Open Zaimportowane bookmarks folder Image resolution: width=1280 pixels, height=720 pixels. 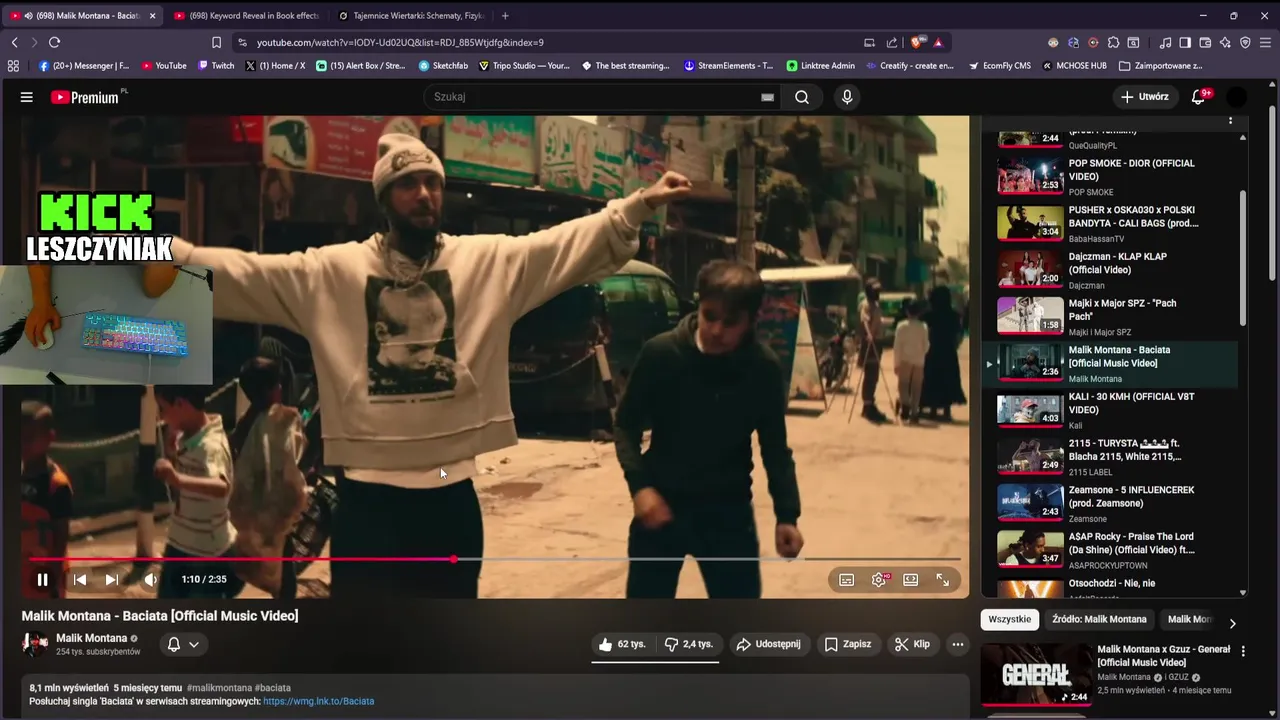coord(1161,66)
